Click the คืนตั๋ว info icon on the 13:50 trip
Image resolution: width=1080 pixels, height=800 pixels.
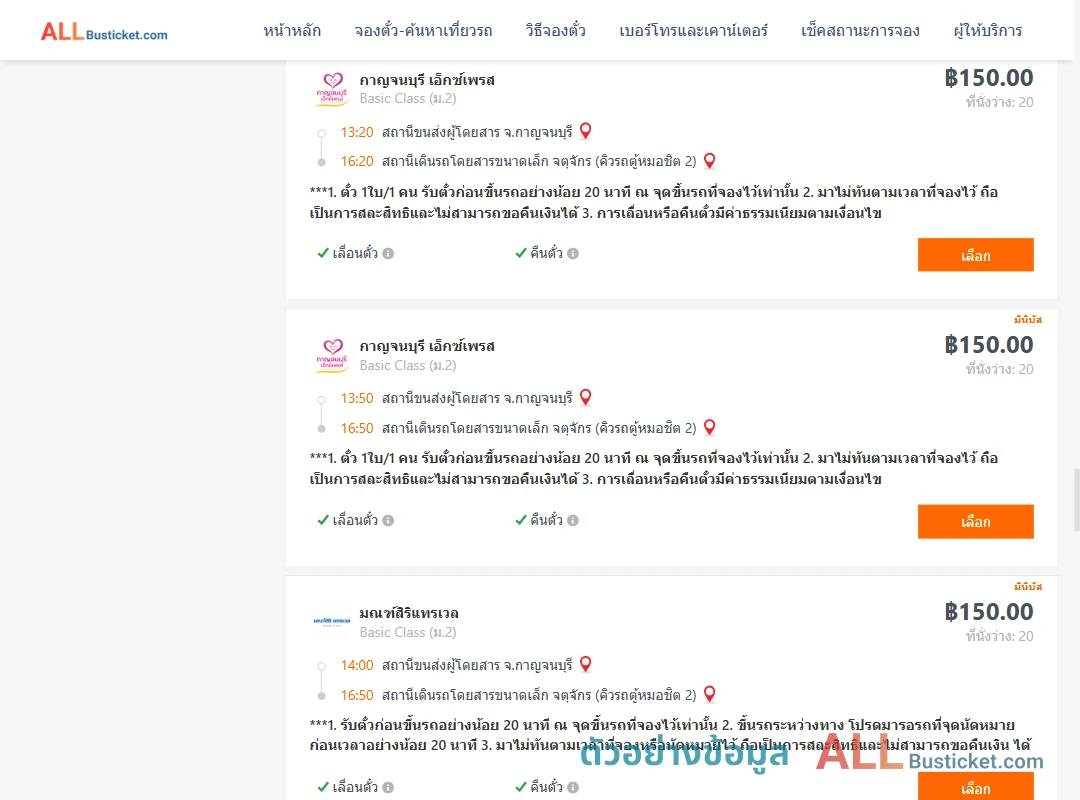573,520
